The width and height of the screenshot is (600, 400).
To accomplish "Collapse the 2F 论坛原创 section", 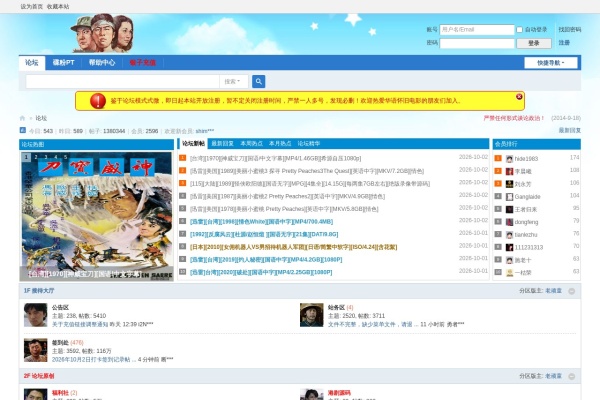I will [571, 377].
